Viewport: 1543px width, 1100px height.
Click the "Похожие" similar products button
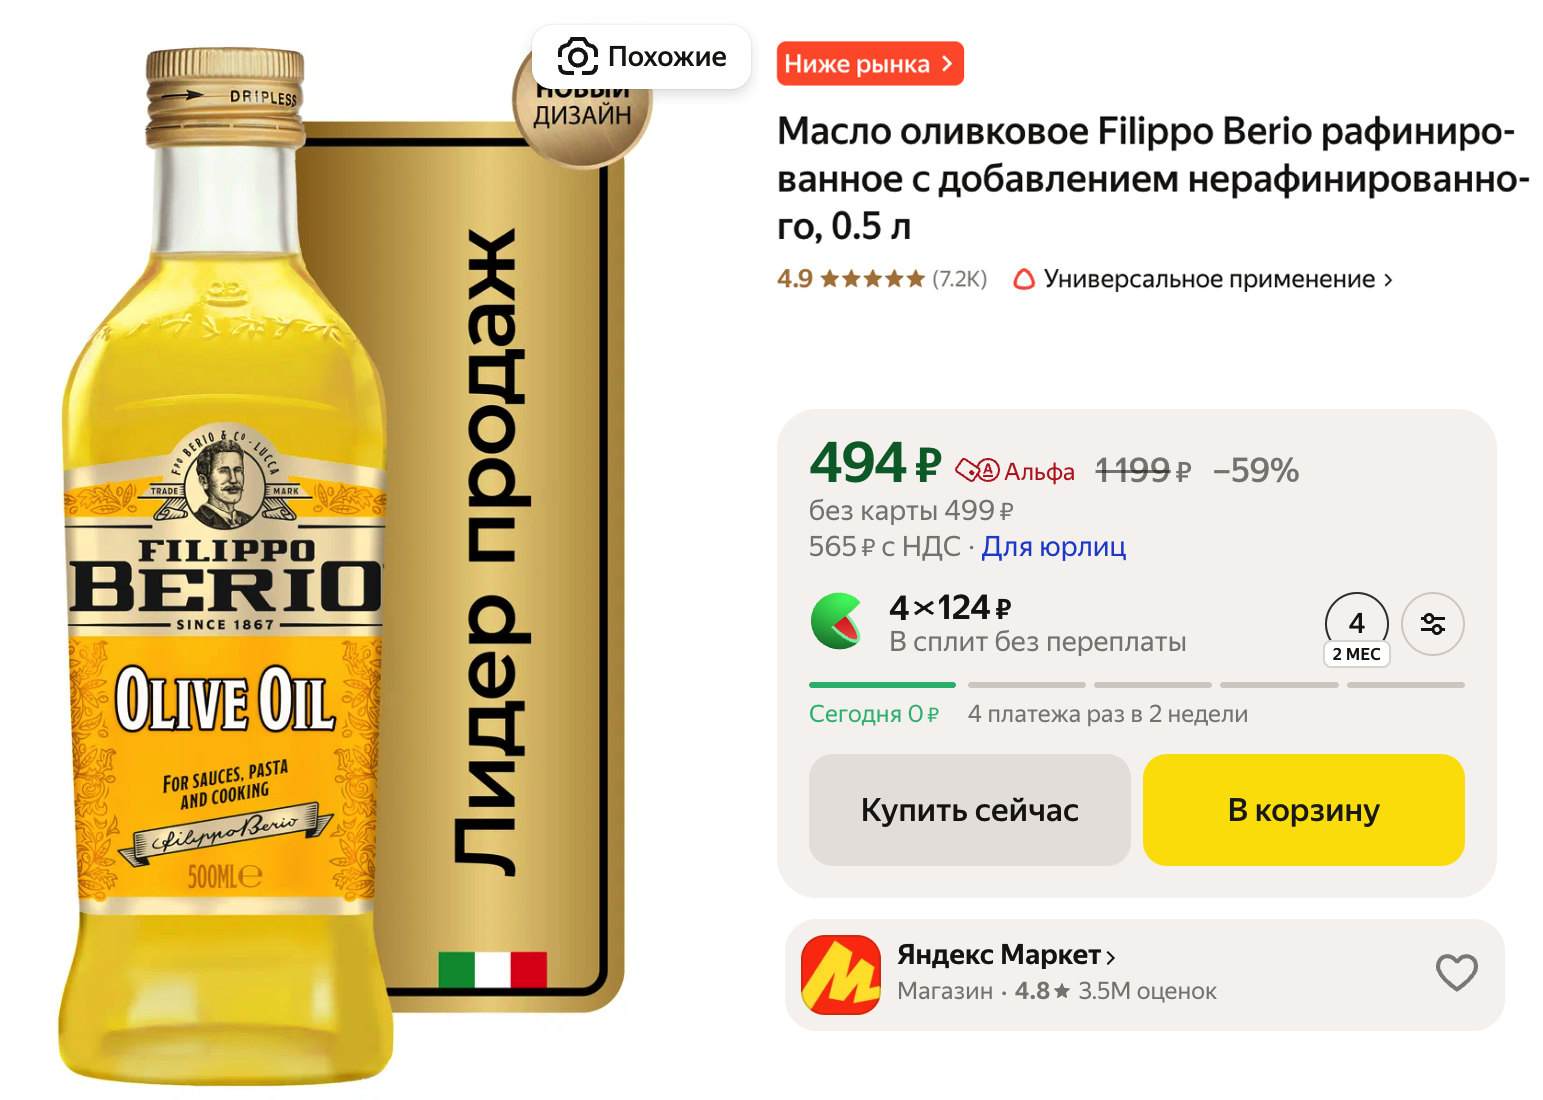641,57
